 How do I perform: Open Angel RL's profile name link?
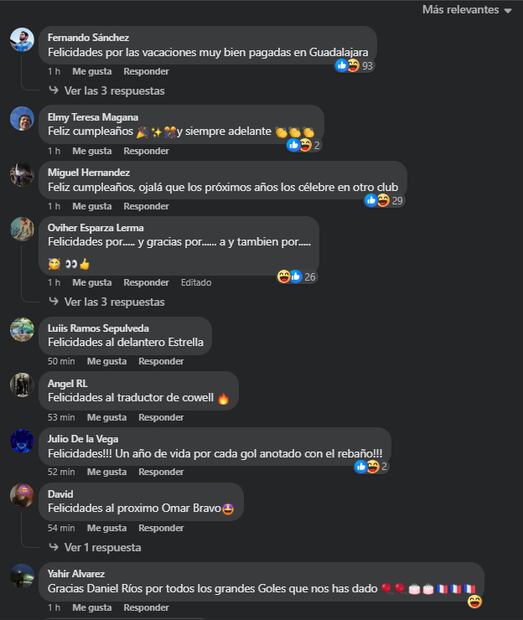pyautogui.click(x=68, y=384)
